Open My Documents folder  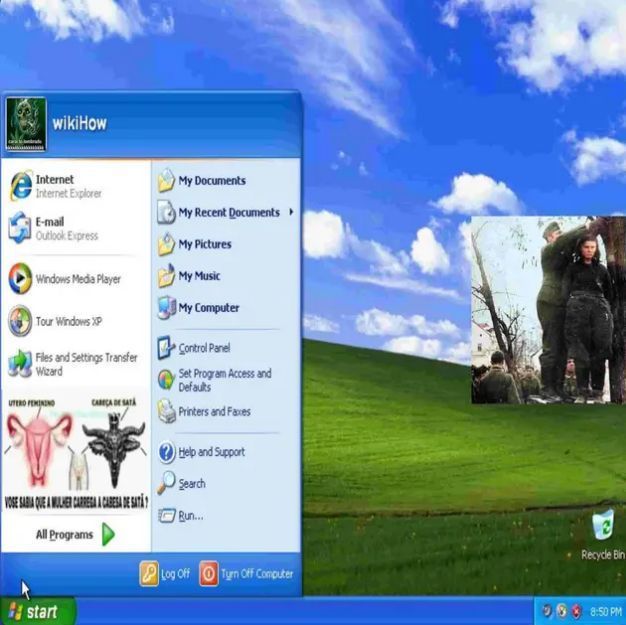tap(210, 181)
